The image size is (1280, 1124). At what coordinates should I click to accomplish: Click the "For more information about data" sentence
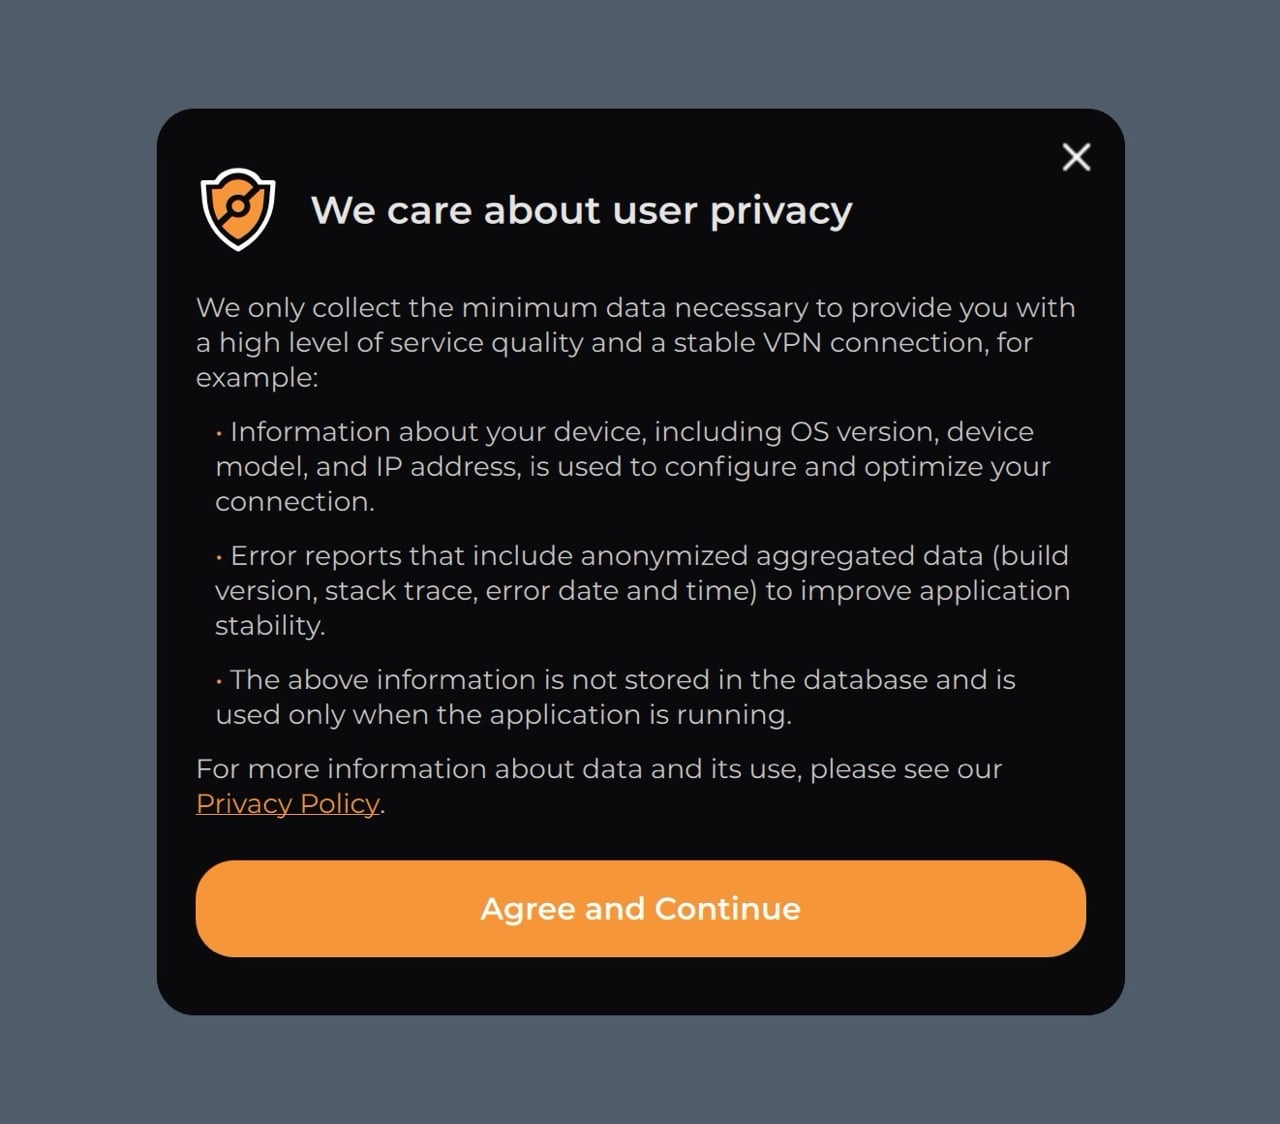click(598, 769)
